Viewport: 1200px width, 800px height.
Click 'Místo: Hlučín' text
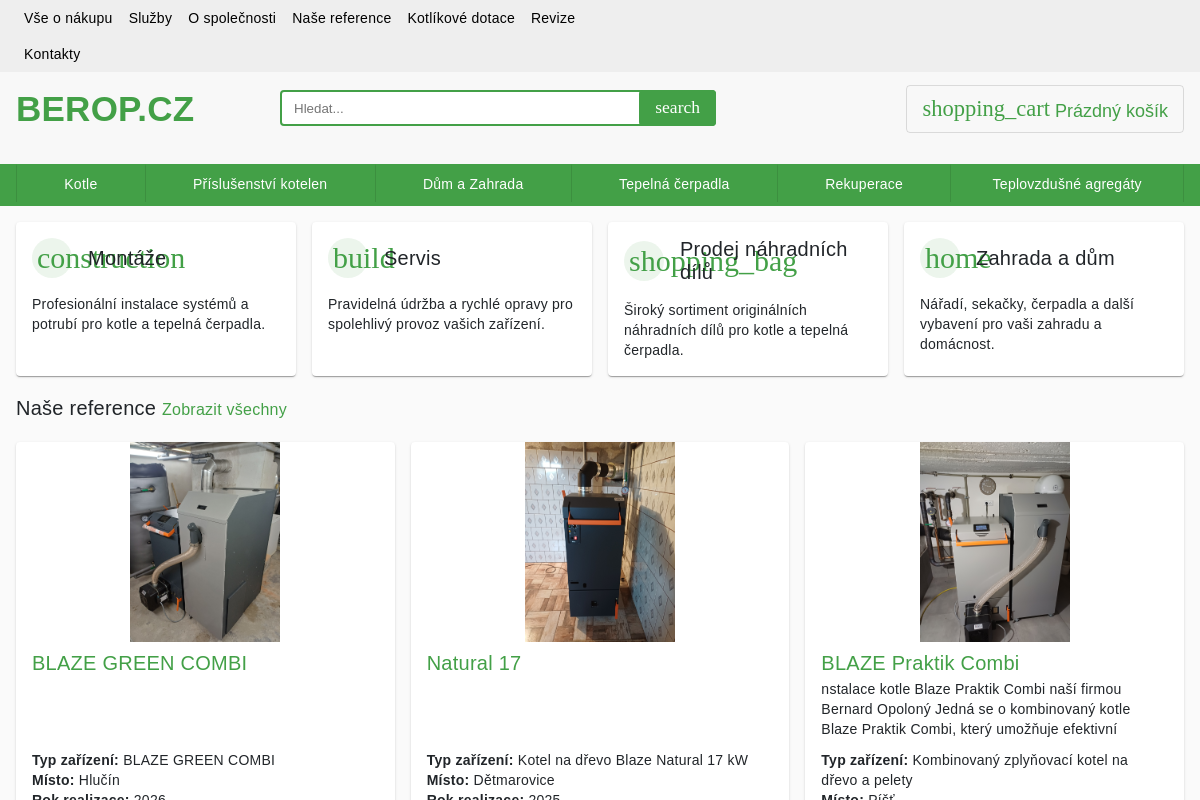76,780
